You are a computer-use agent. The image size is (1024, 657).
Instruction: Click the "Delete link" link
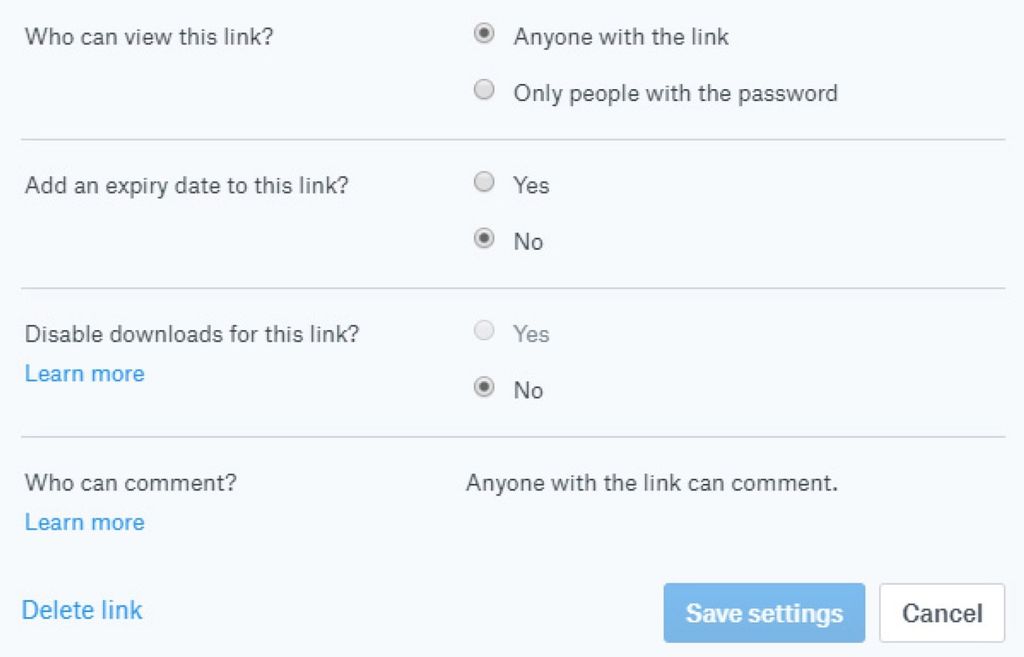tap(82, 610)
